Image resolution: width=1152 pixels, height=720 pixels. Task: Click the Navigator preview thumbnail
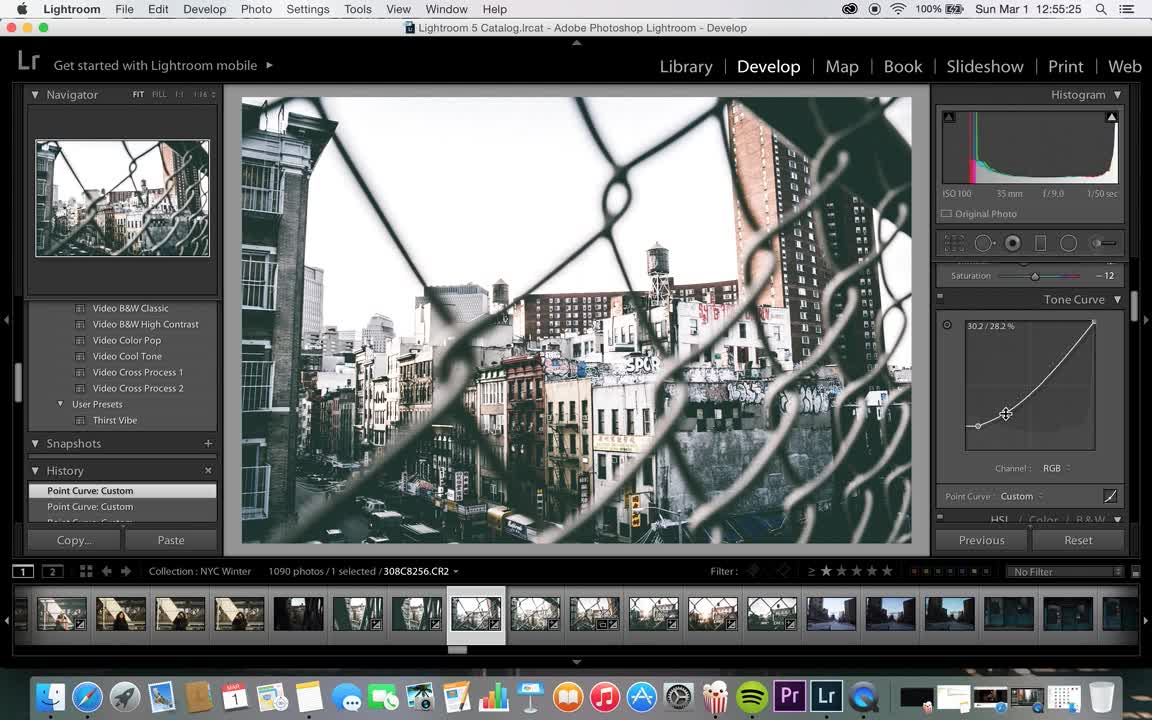(x=122, y=198)
